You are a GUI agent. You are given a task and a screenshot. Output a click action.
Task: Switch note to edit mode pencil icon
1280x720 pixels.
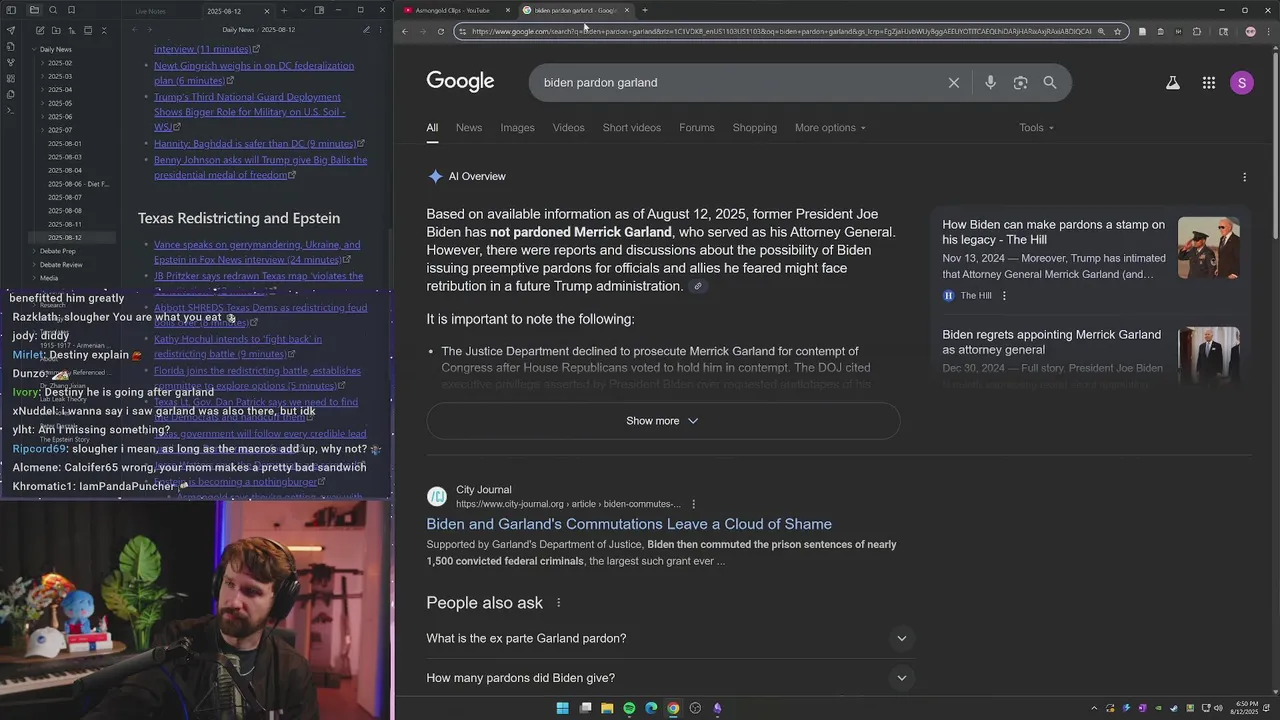tap(366, 30)
